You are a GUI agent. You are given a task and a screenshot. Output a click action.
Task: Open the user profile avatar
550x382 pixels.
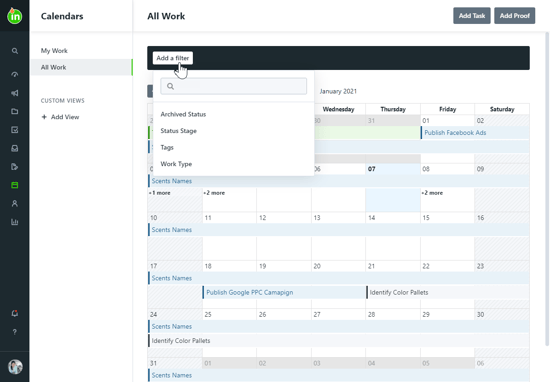pyautogui.click(x=15, y=367)
